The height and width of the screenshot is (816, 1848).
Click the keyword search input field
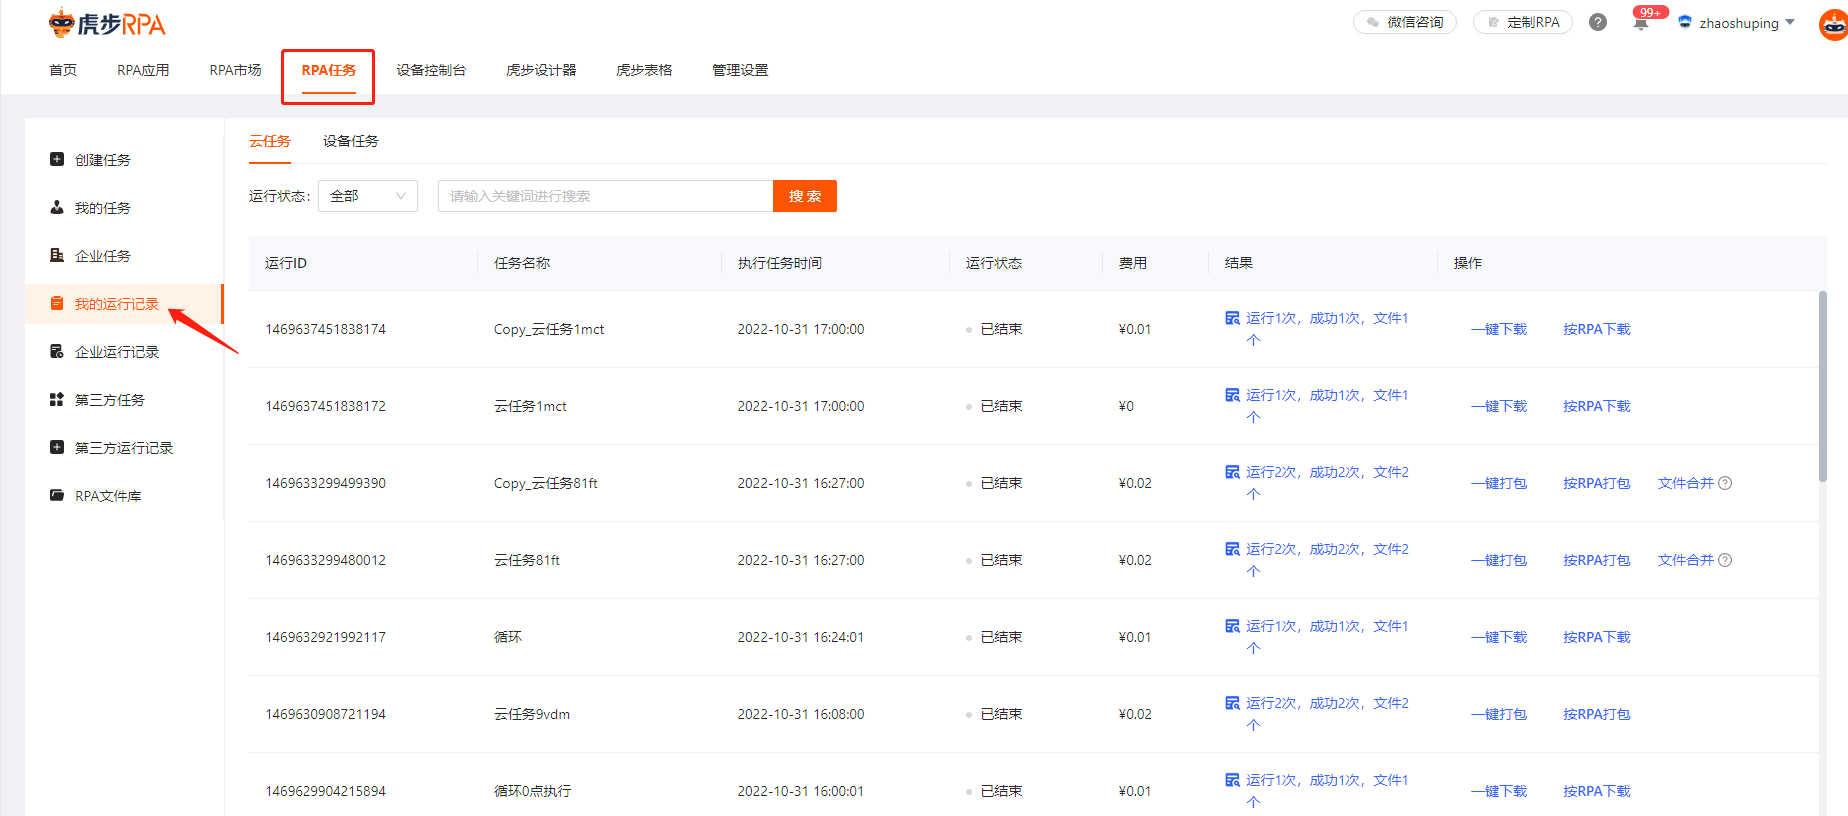click(x=606, y=196)
